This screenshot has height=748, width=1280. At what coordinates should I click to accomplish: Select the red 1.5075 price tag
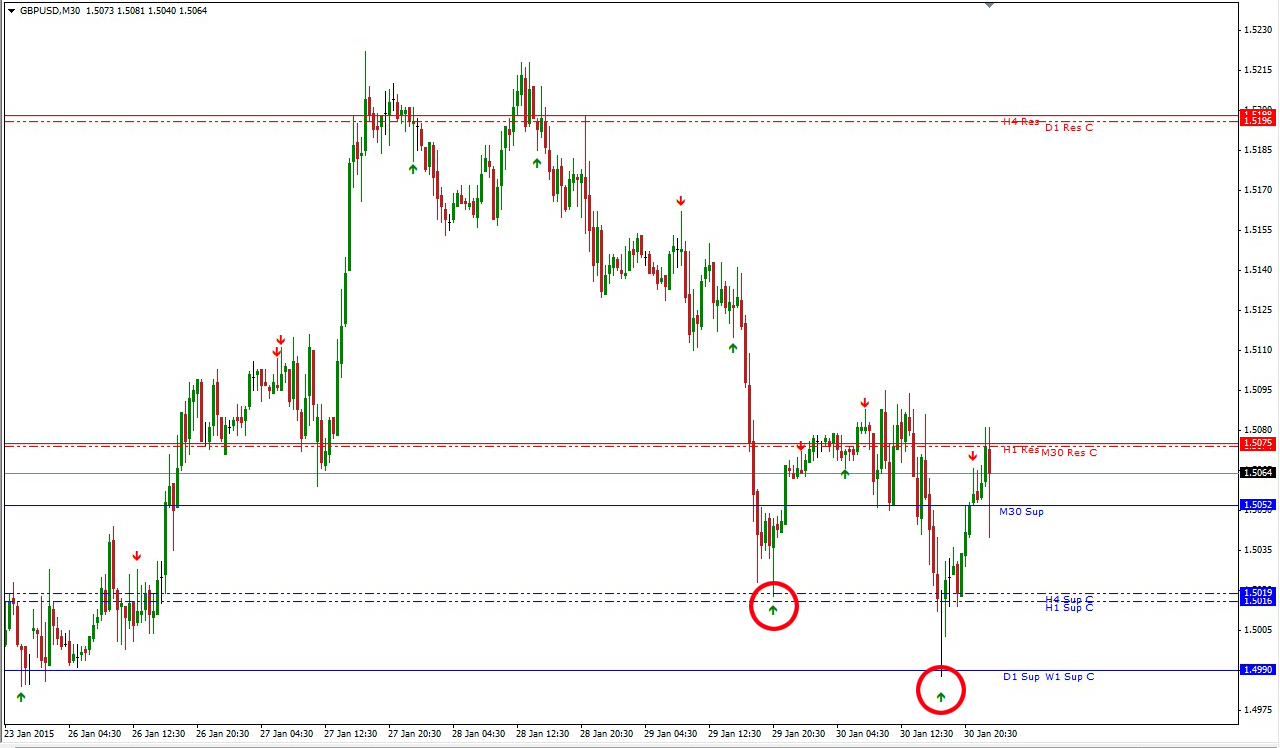pyautogui.click(x=1256, y=444)
